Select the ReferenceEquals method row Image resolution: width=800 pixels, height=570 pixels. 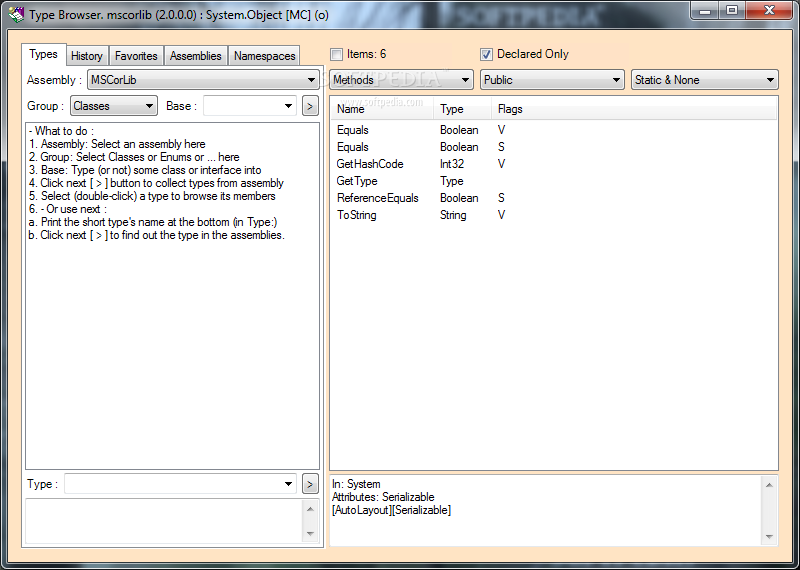554,198
